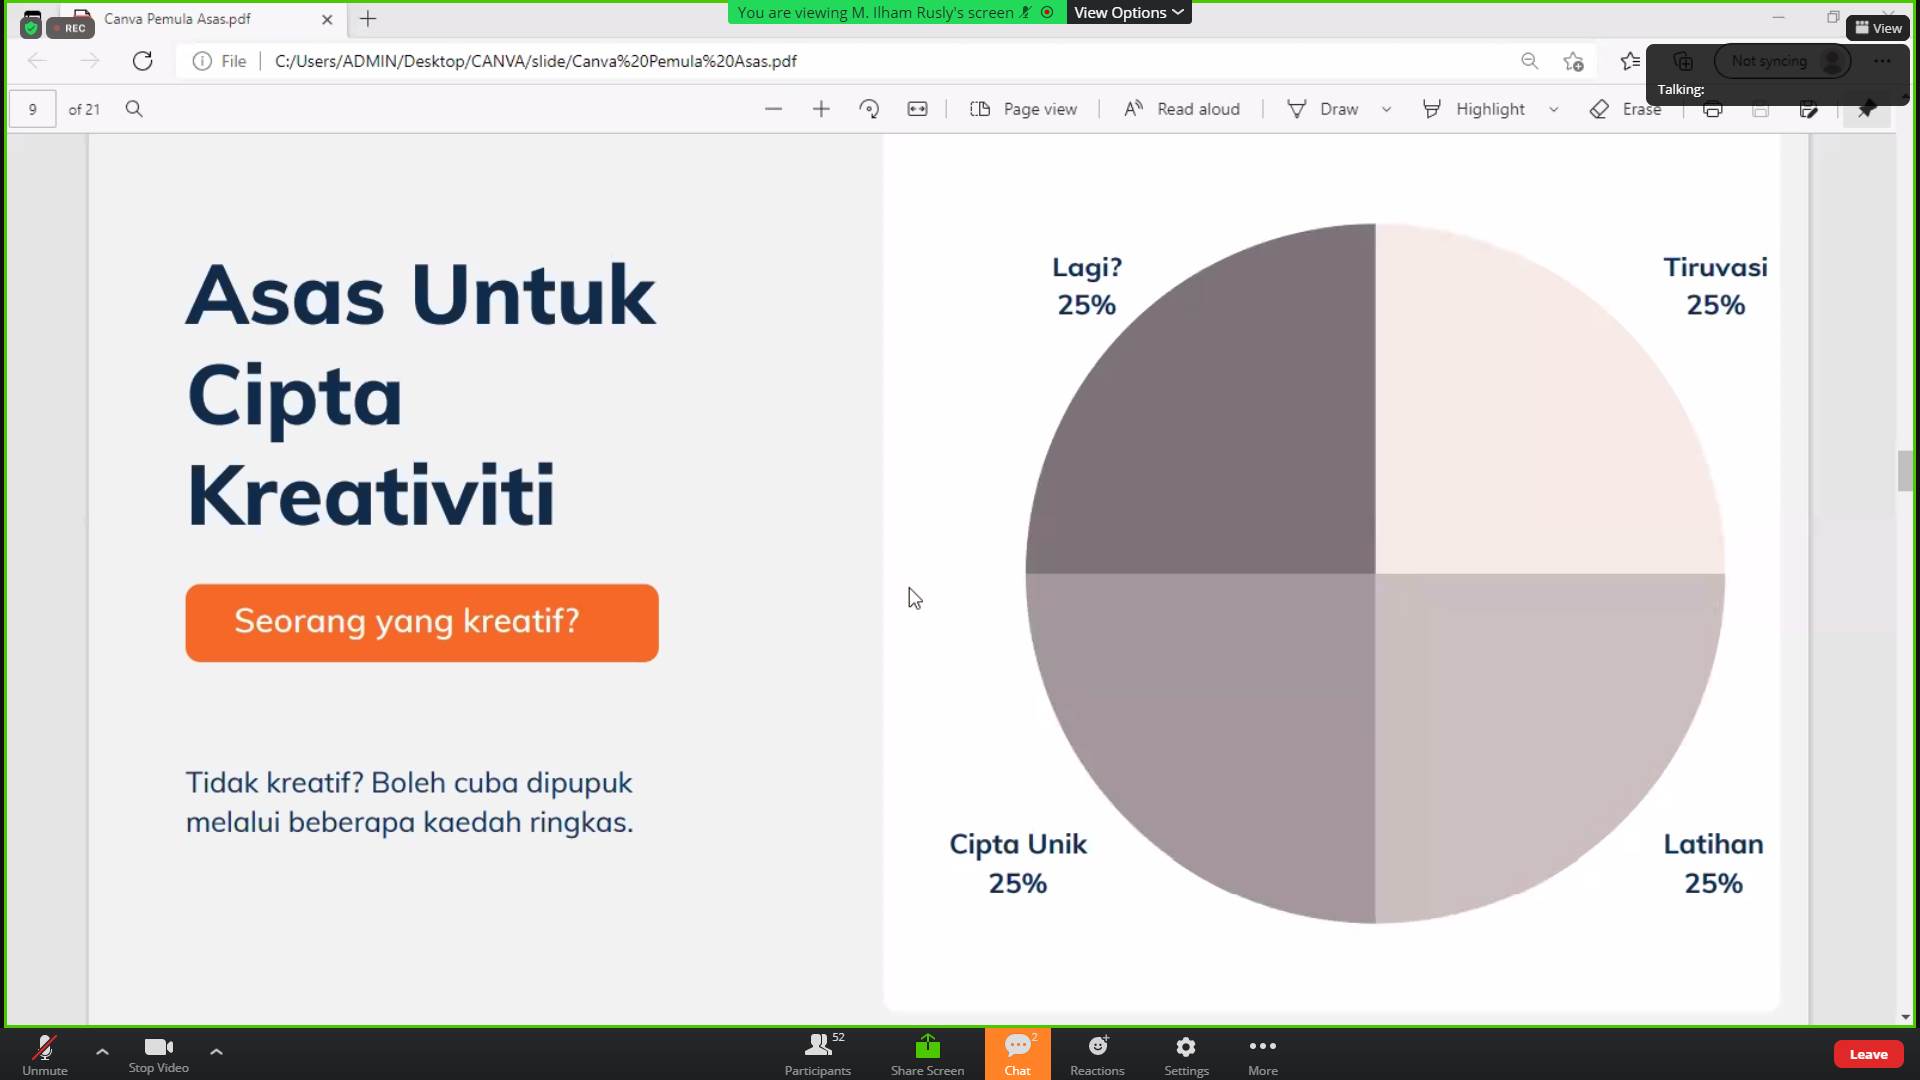The height and width of the screenshot is (1080, 1920).
Task: Expand Highlight color options arrow
Action: tap(1554, 109)
